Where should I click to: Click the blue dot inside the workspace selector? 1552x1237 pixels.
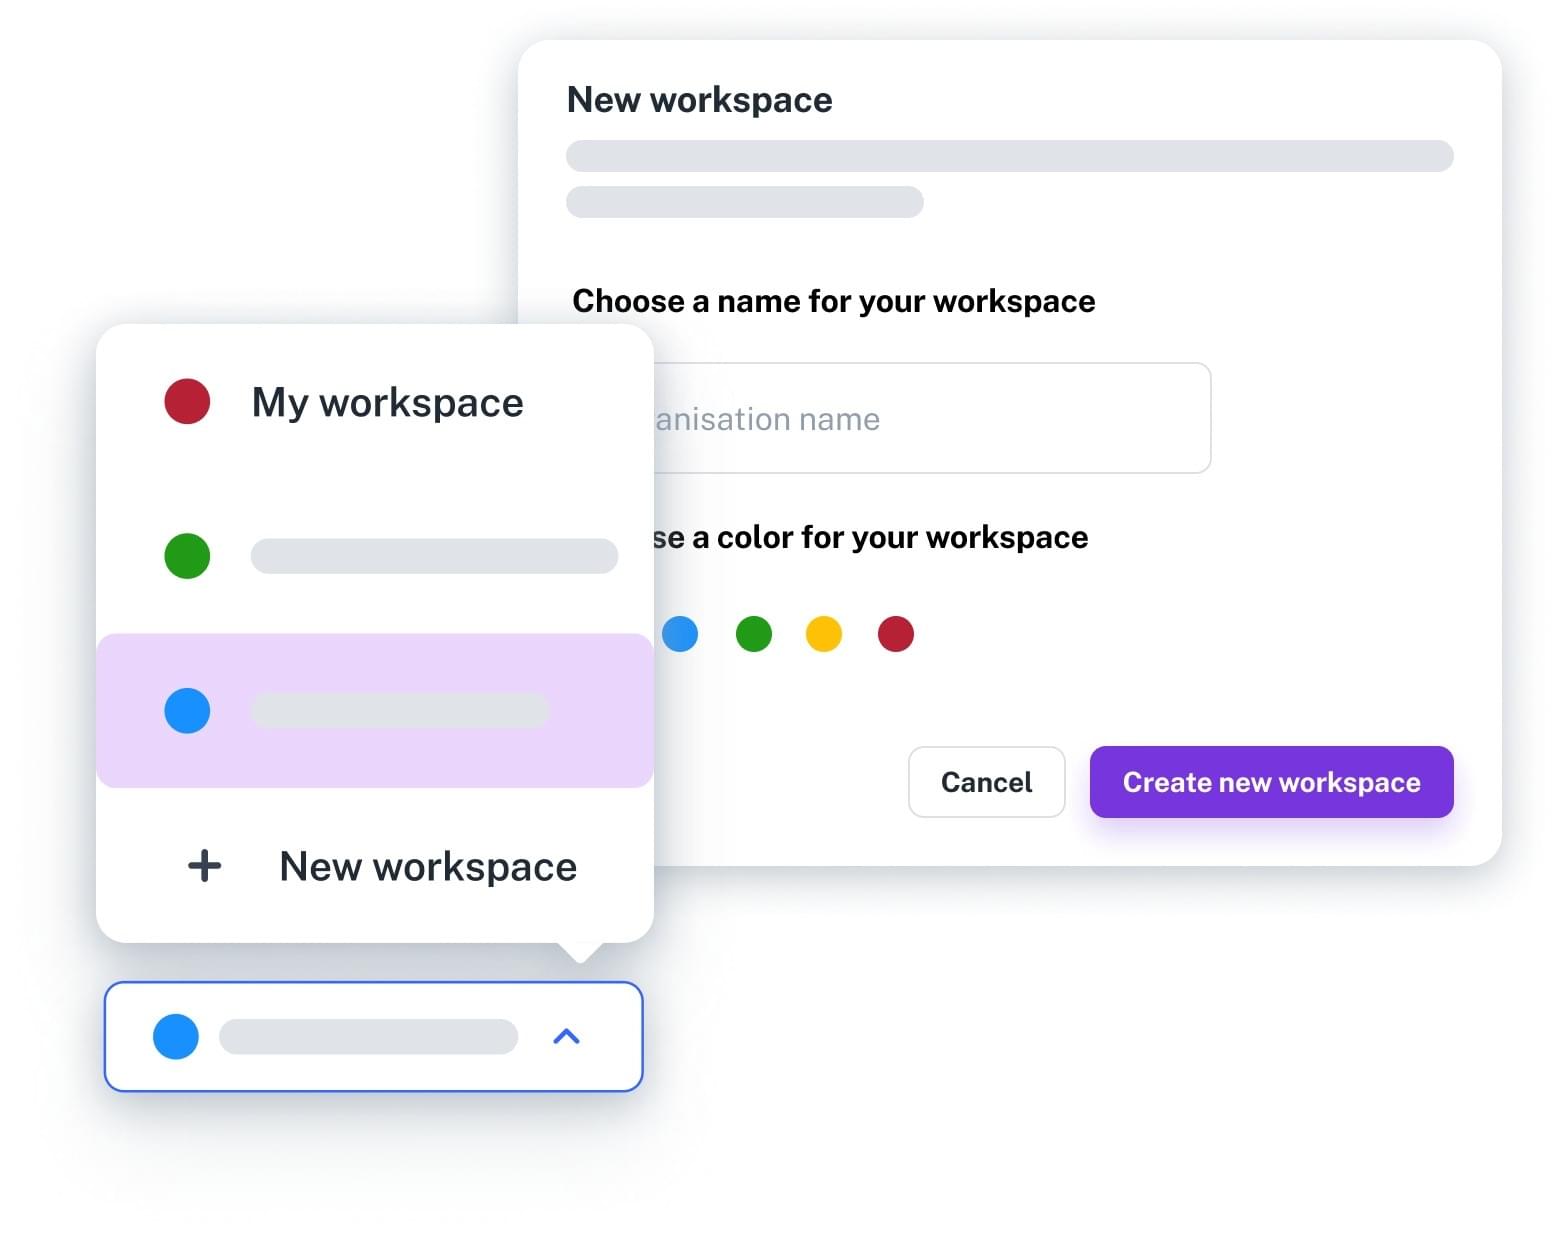click(x=176, y=1036)
